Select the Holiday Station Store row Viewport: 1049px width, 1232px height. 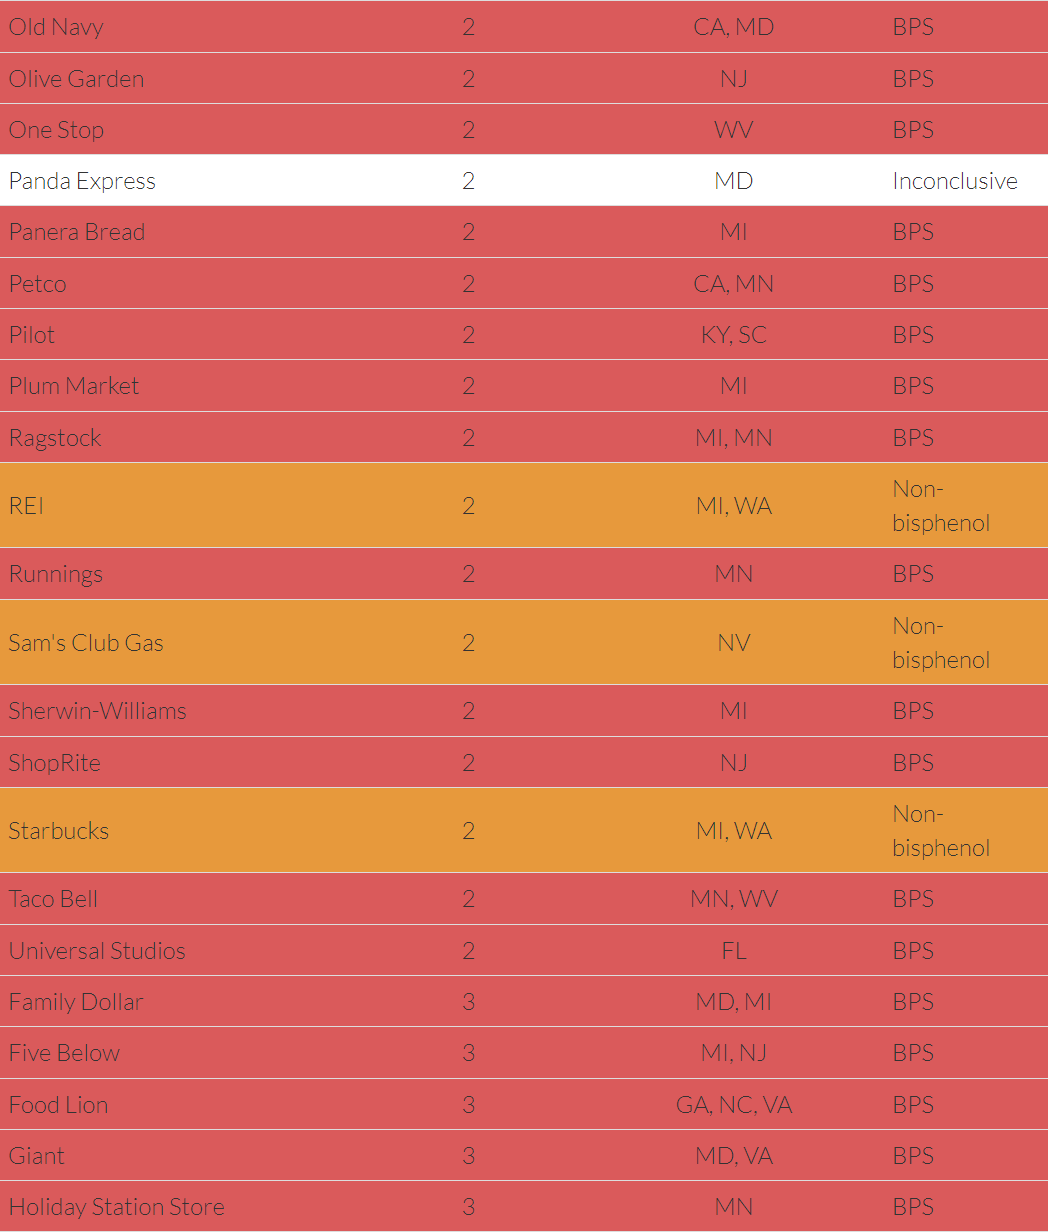point(524,1207)
